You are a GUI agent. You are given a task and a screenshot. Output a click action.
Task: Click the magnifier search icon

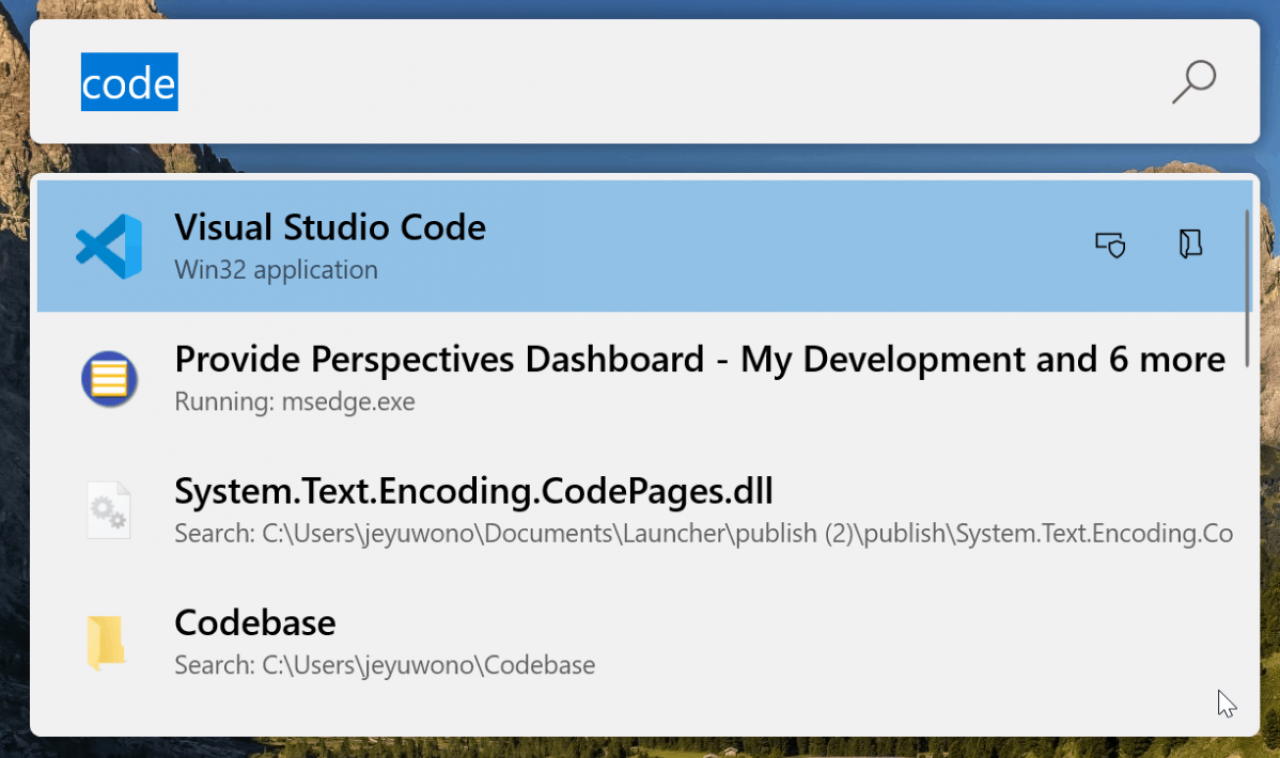(x=1194, y=82)
